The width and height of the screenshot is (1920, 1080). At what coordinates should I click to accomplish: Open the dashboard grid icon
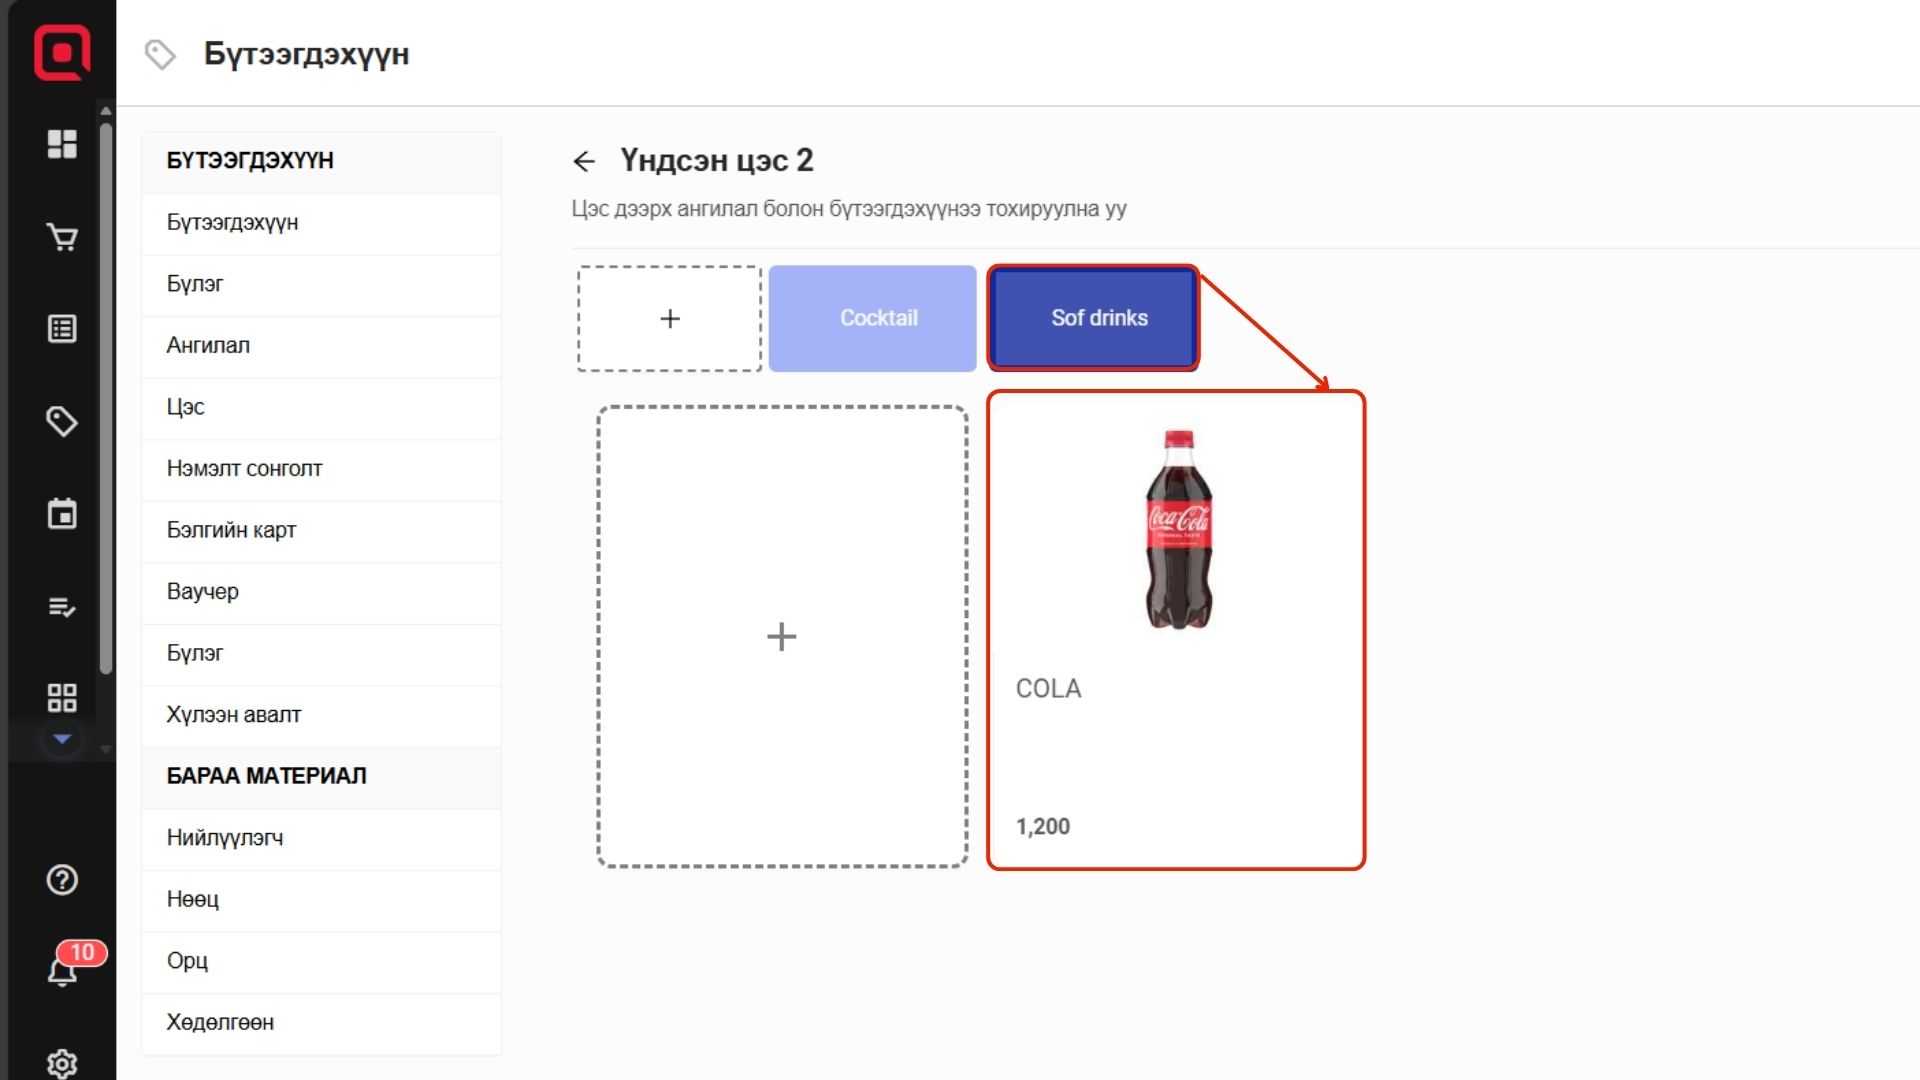pyautogui.click(x=62, y=144)
